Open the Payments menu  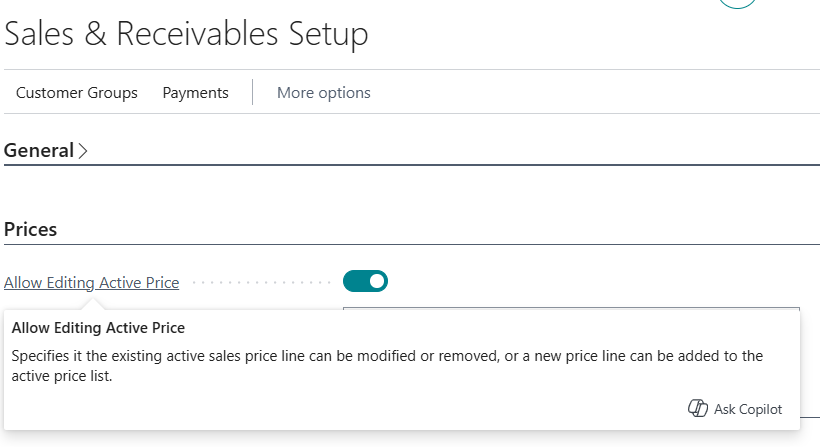[x=196, y=93]
